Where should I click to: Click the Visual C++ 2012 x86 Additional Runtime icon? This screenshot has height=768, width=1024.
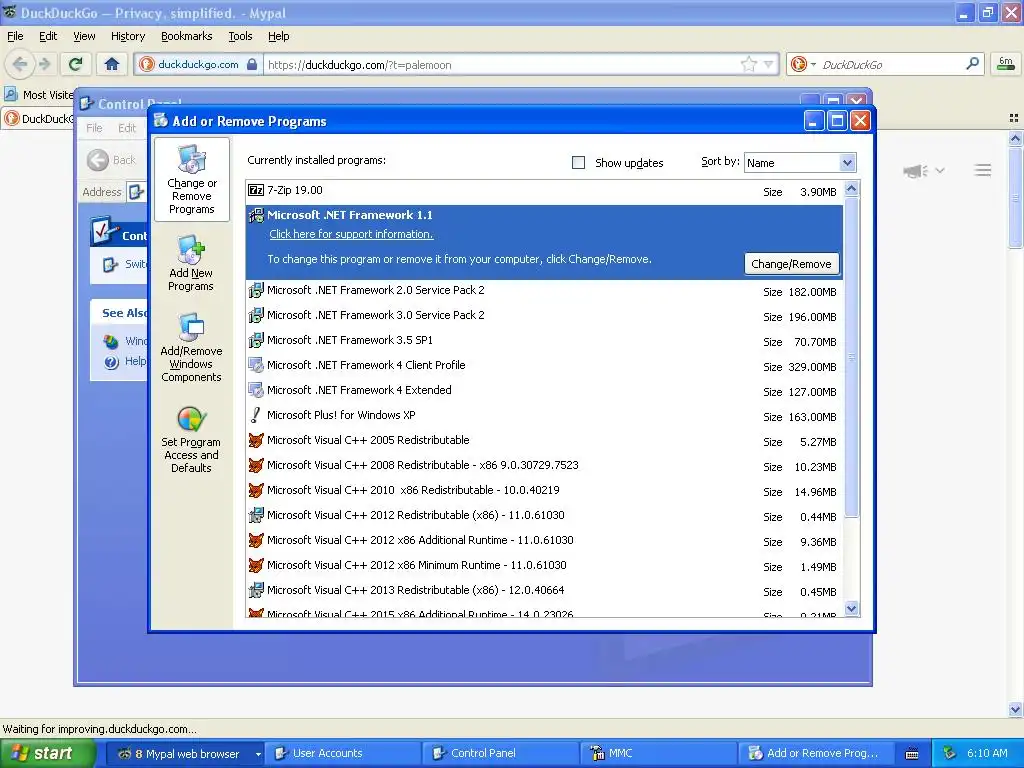(256, 540)
